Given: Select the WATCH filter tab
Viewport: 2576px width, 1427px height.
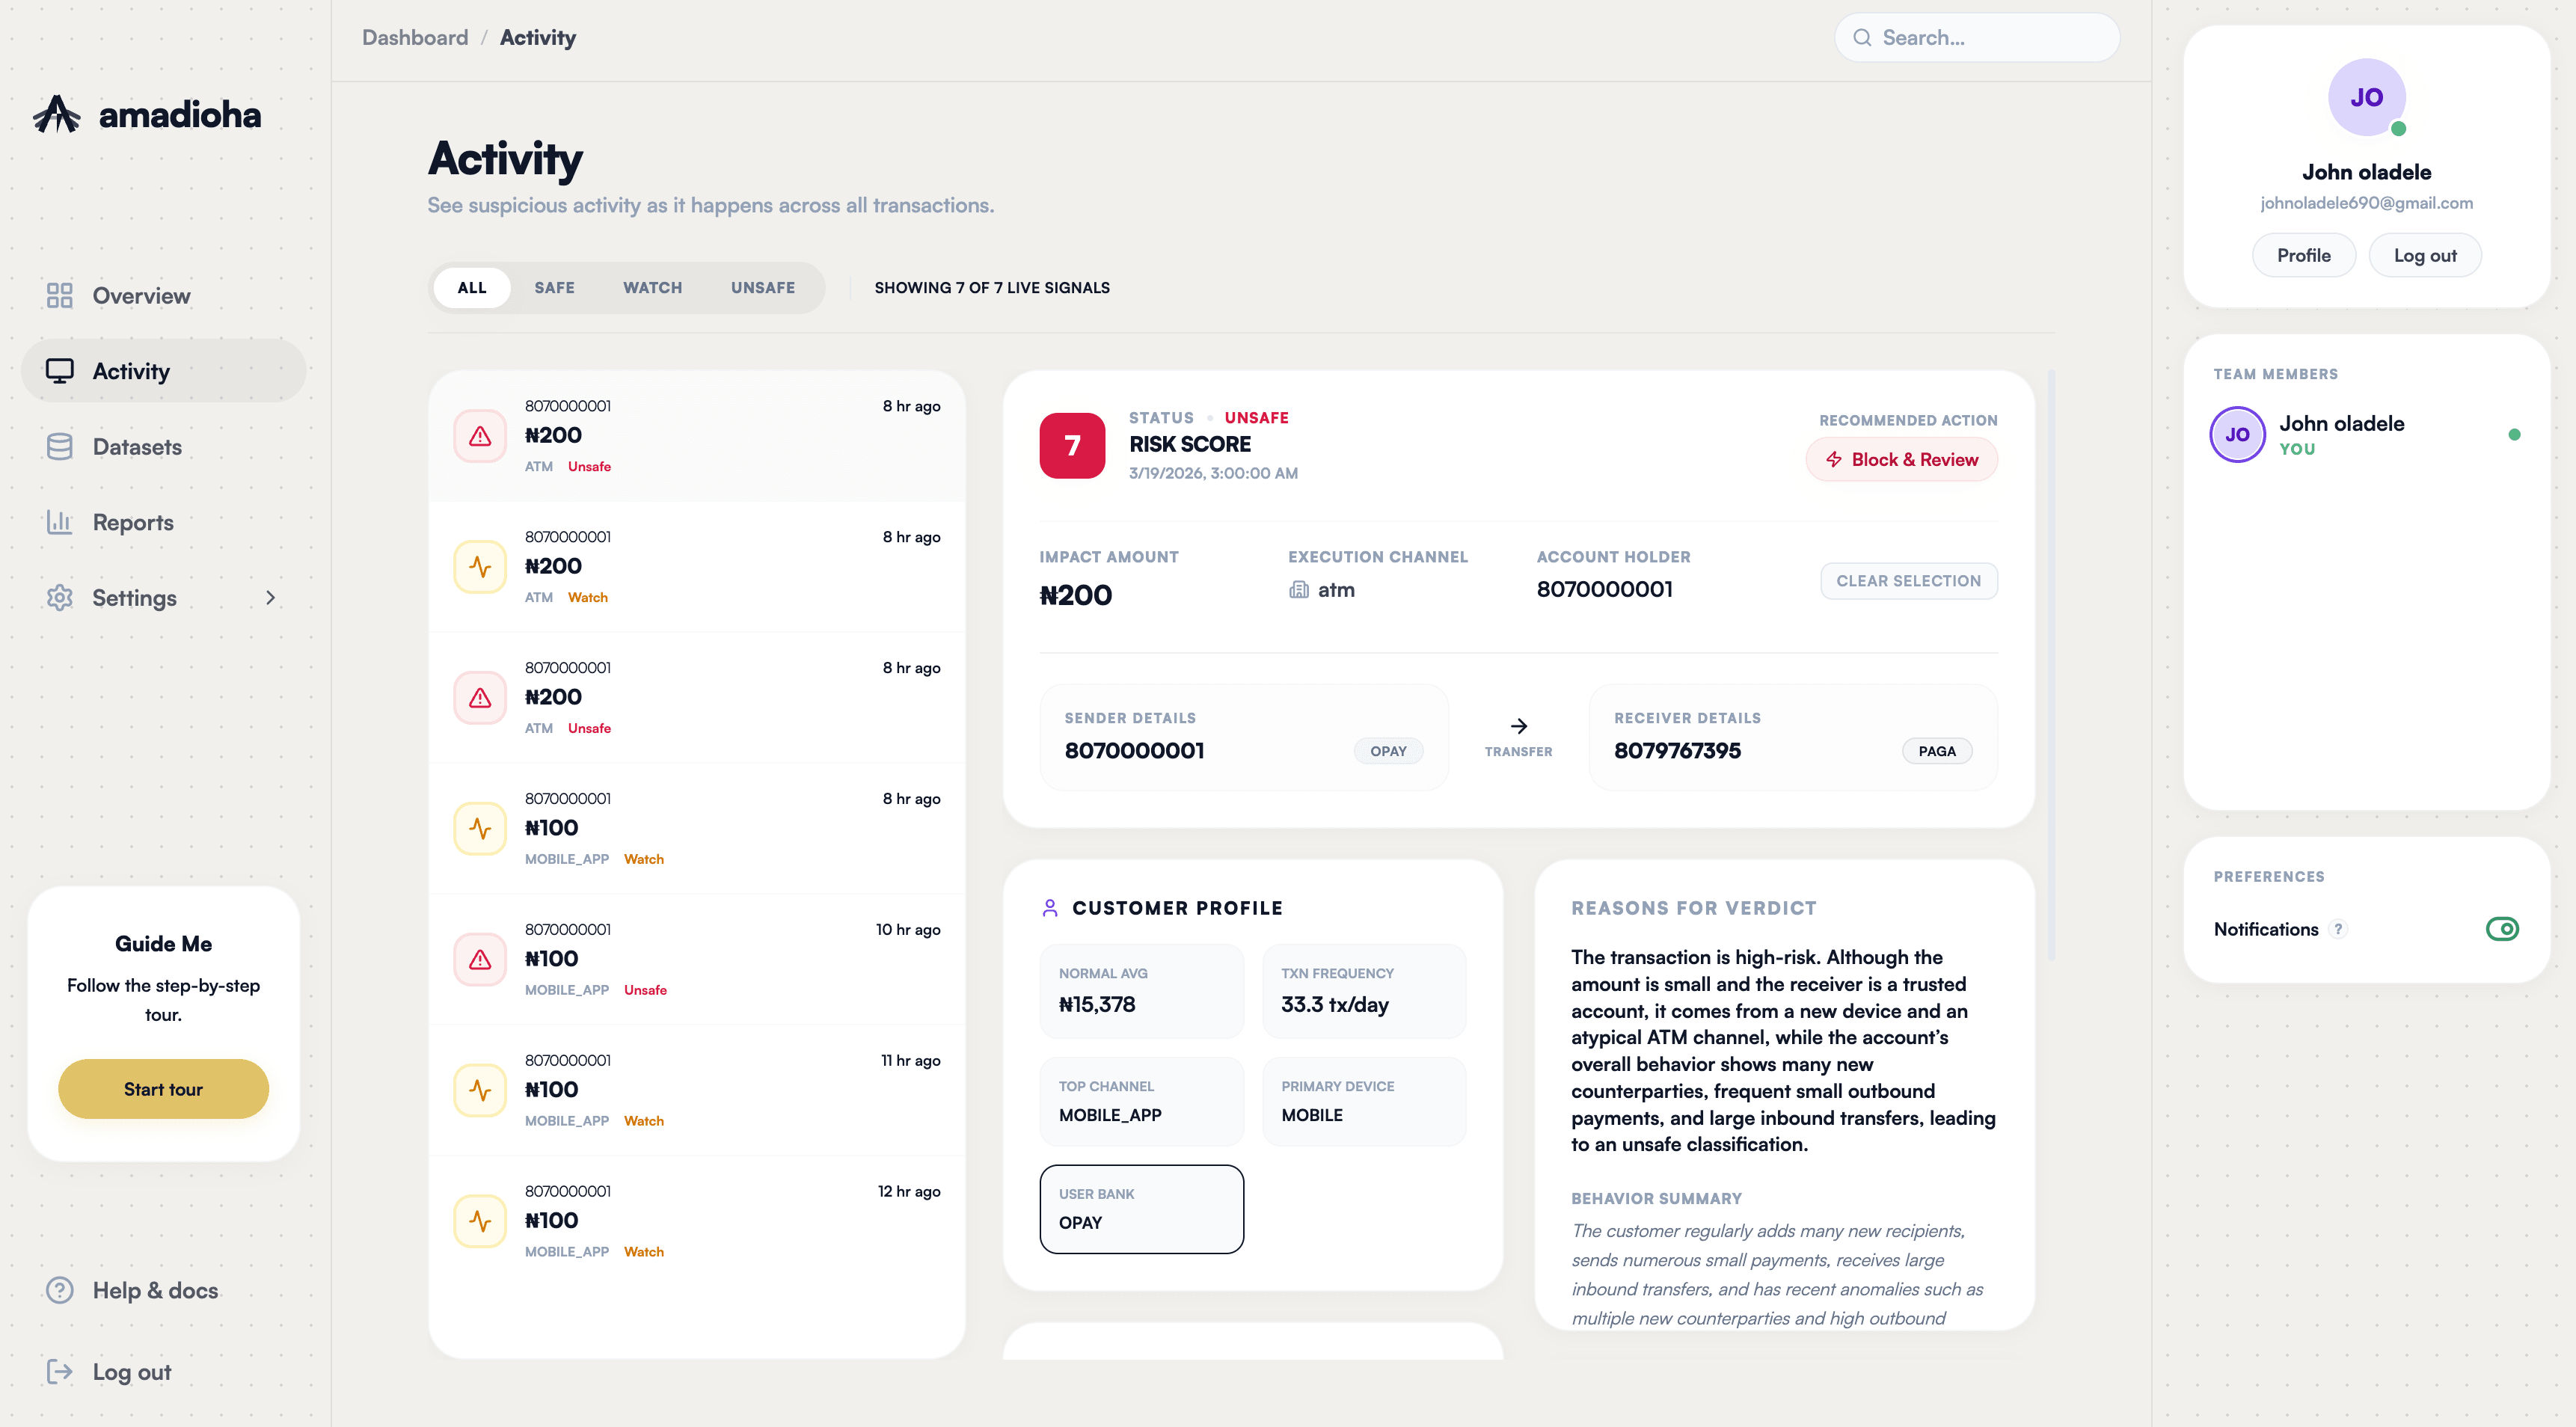Looking at the screenshot, I should (x=653, y=287).
